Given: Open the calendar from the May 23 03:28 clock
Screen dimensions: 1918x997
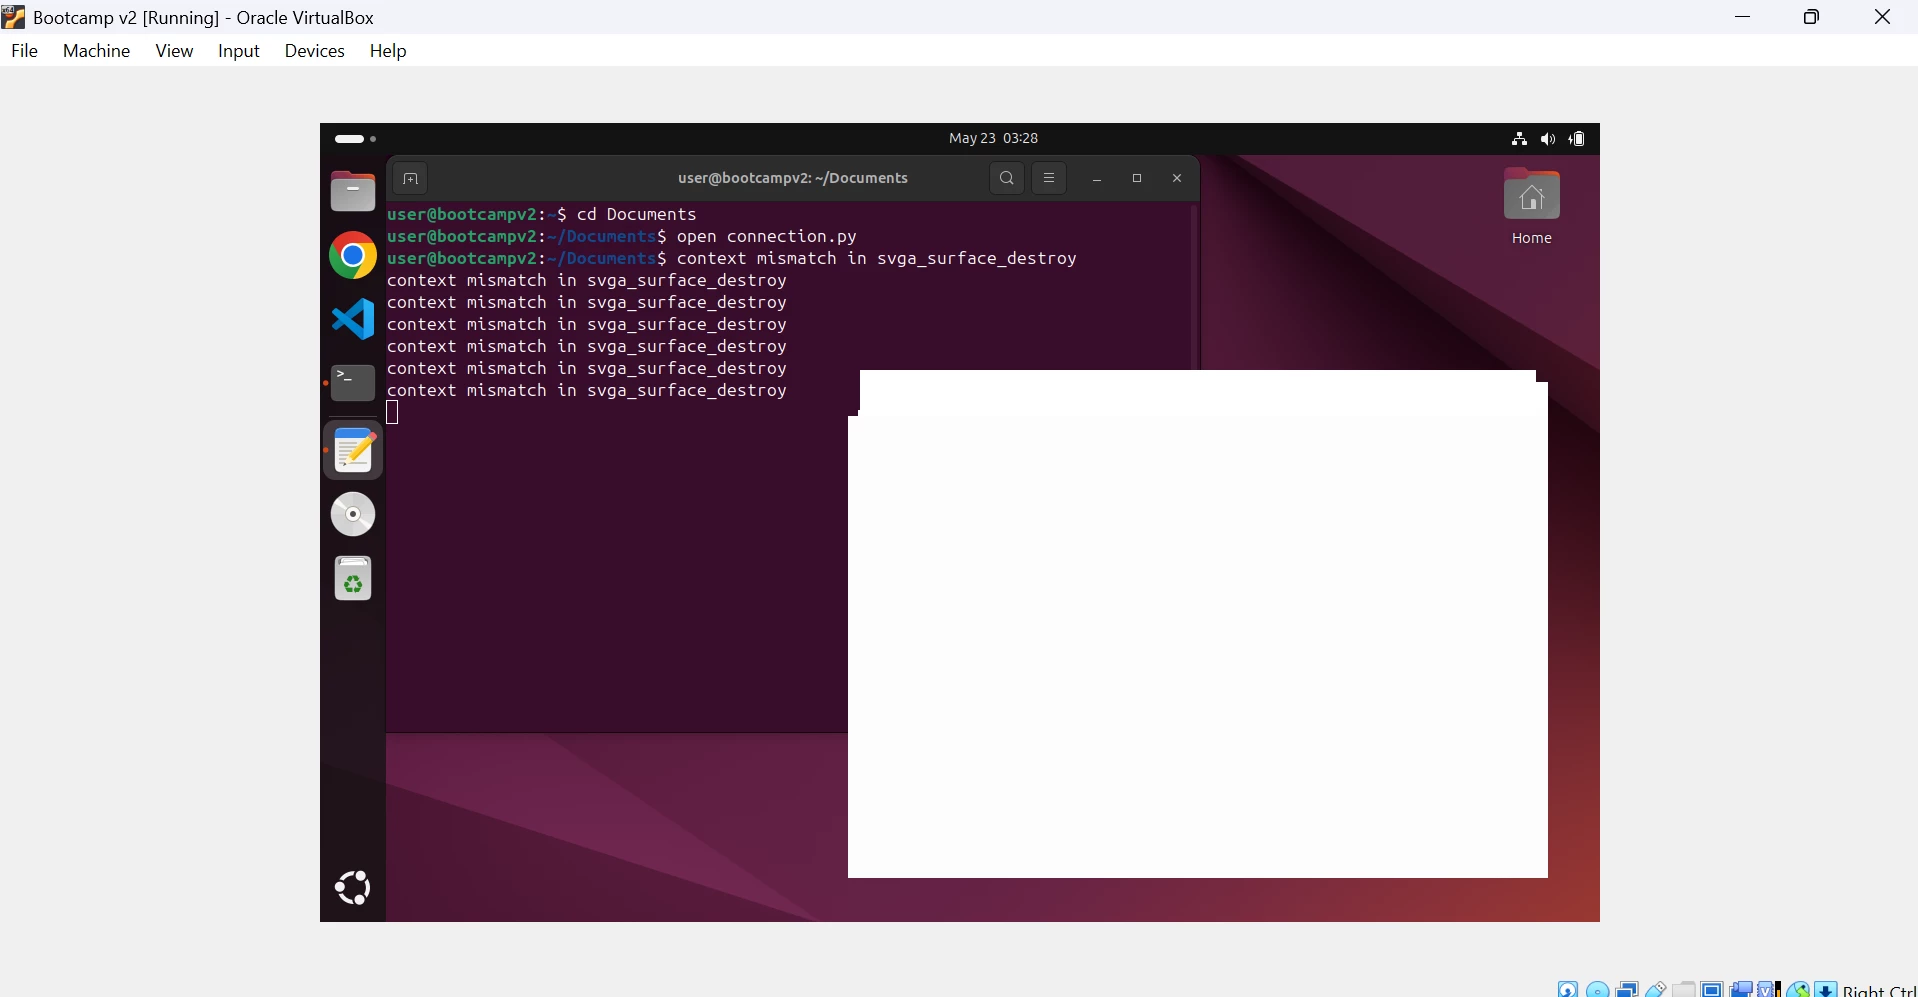Looking at the screenshot, I should pos(994,139).
